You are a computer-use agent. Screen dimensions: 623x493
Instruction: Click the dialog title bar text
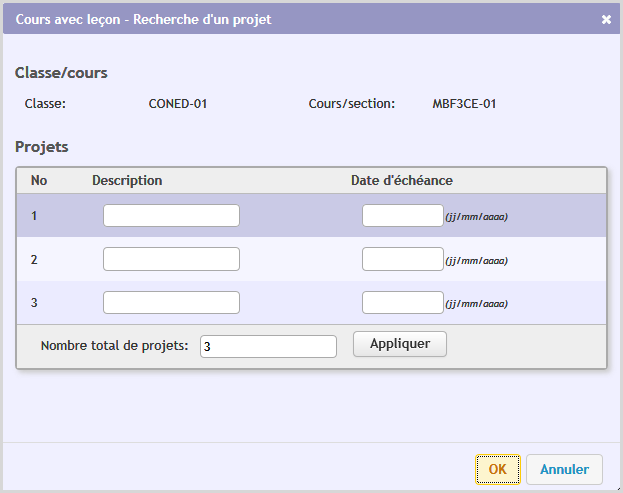(x=143, y=19)
